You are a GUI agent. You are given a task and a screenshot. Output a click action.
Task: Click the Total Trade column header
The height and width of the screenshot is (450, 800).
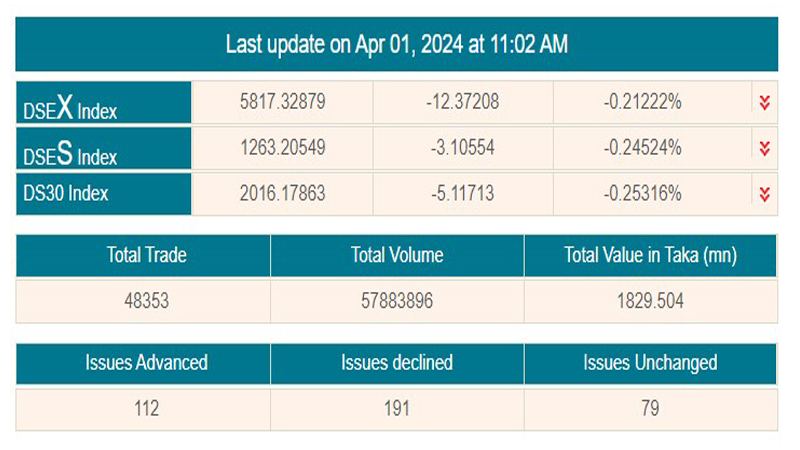pos(146,255)
